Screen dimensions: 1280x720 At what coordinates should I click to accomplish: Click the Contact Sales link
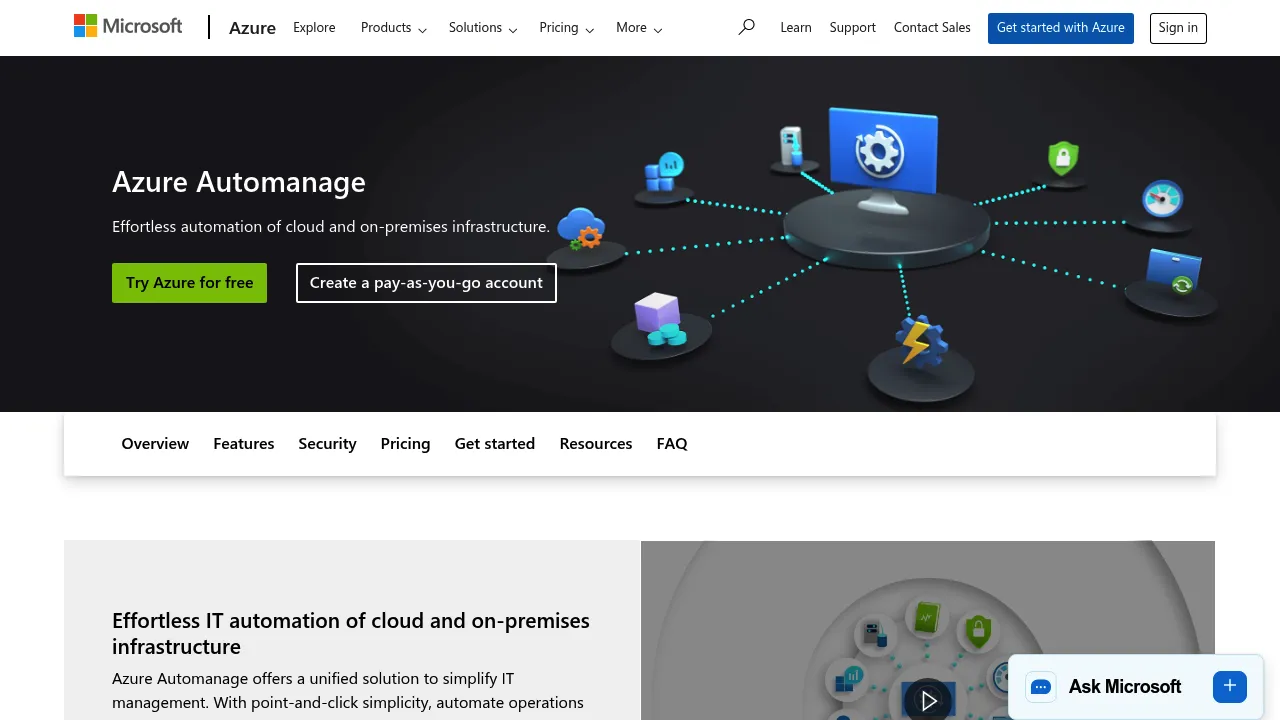click(932, 28)
